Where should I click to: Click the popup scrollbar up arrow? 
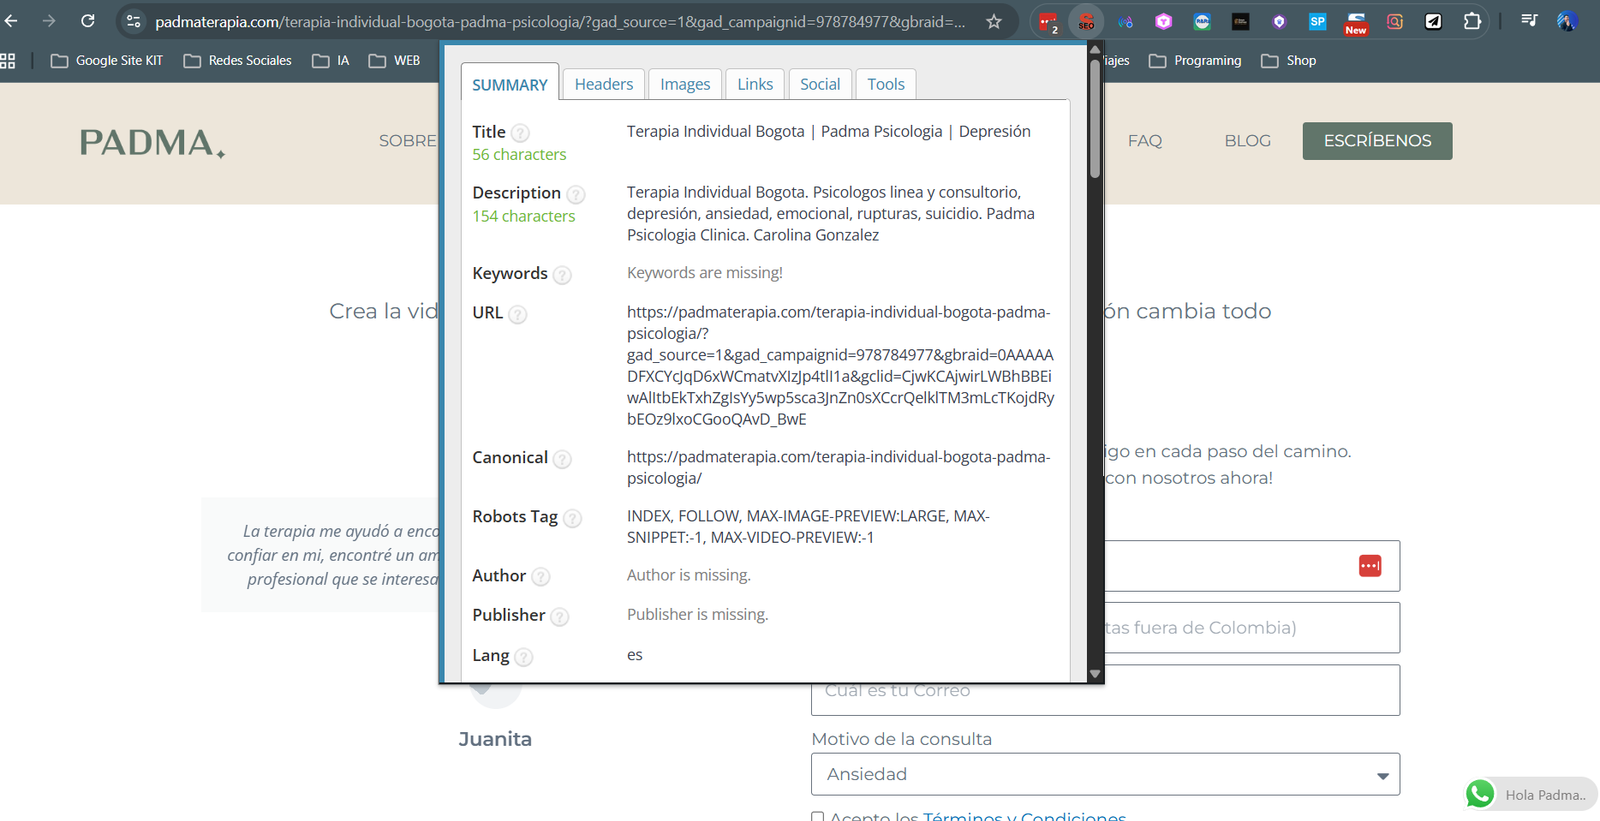tap(1095, 49)
